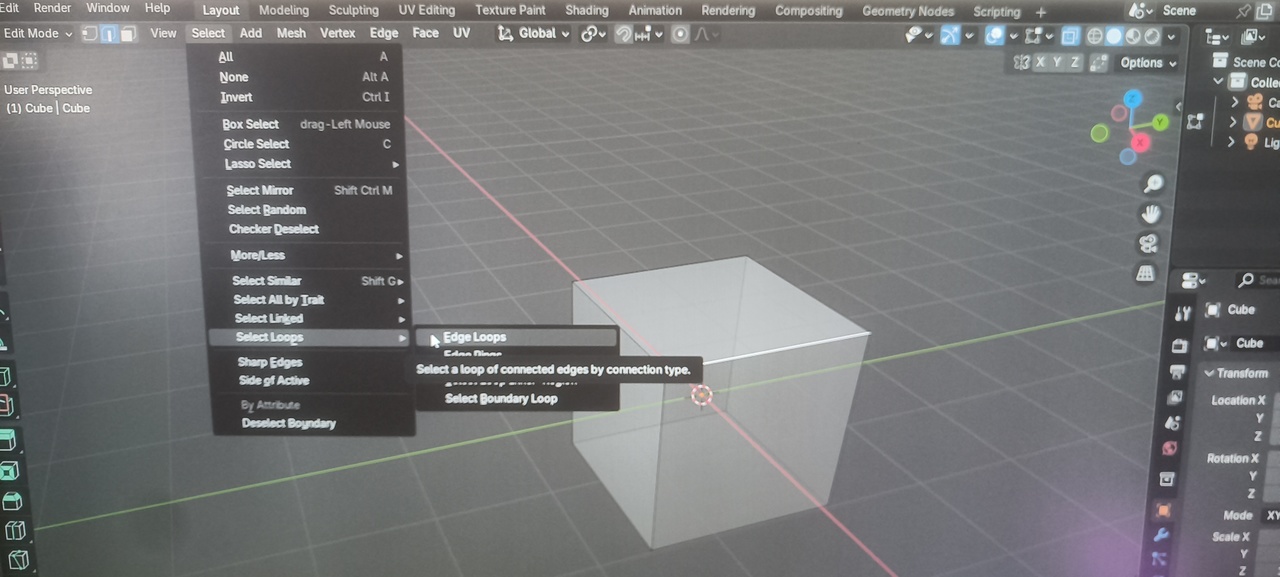
Task: Open Collection properties tab icon
Action: click(1166, 480)
